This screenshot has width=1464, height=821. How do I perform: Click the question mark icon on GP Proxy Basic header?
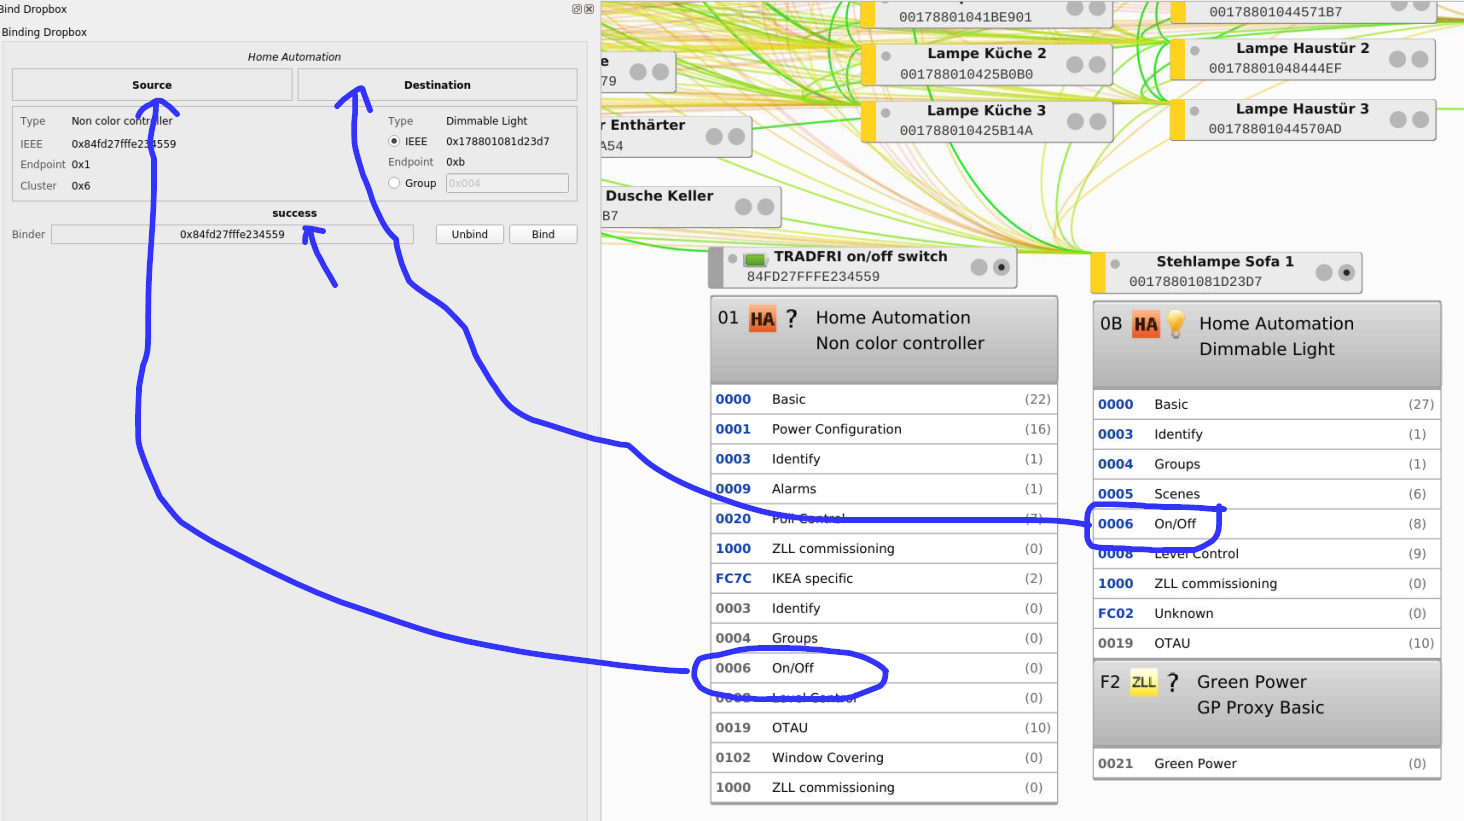tap(1172, 682)
